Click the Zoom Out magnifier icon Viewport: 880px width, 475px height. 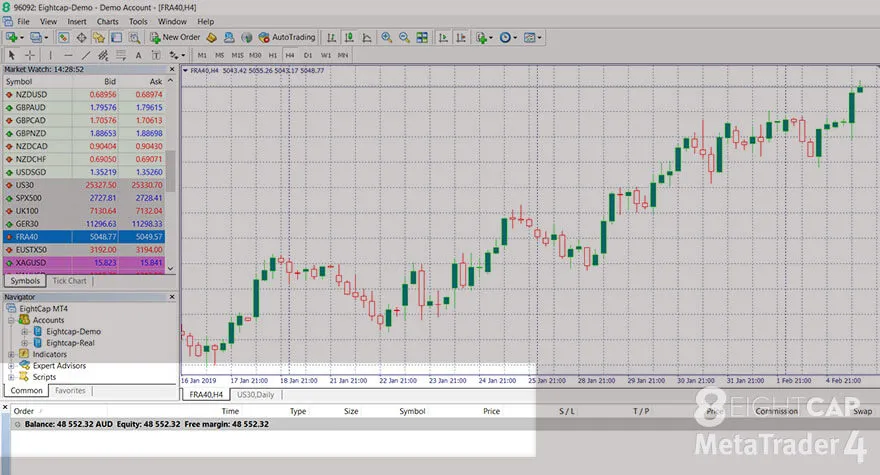[404, 38]
